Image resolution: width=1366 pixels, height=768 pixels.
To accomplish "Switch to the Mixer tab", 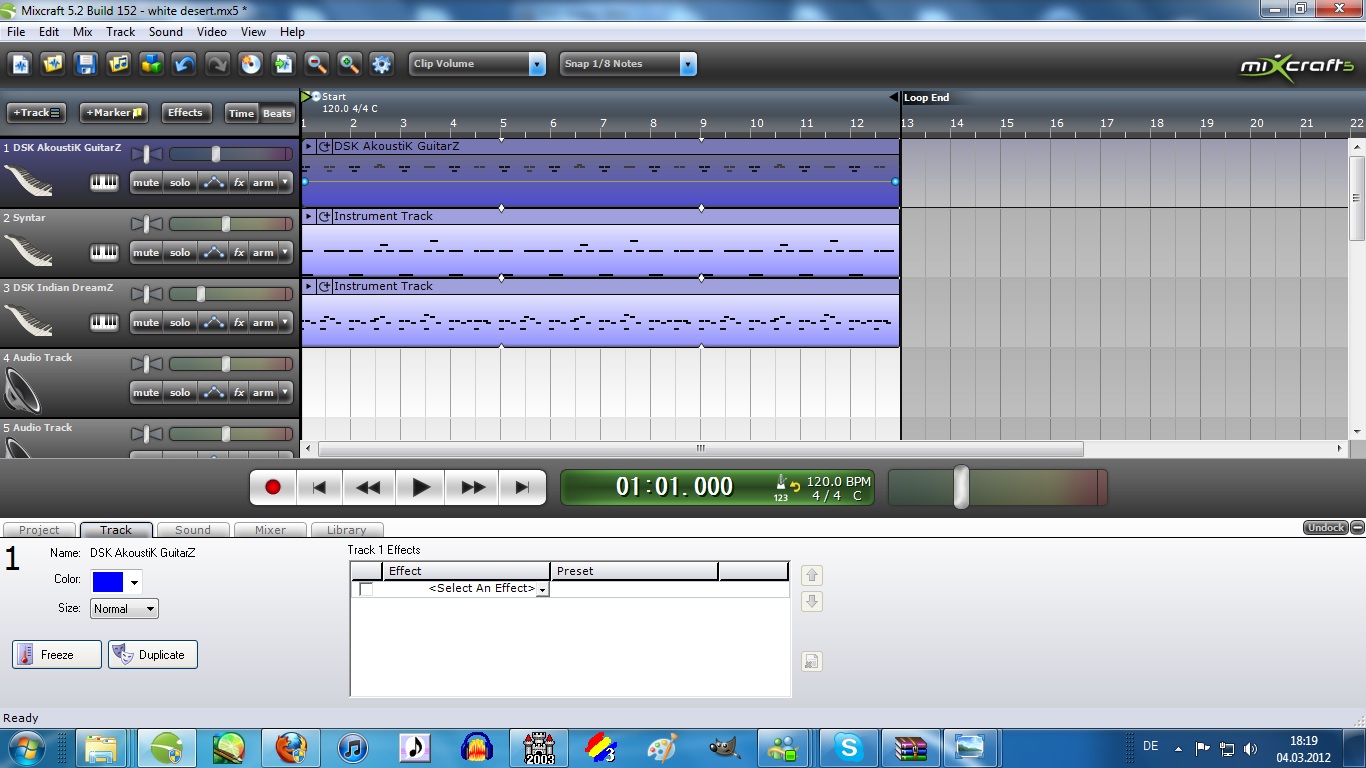I will pyautogui.click(x=270, y=530).
